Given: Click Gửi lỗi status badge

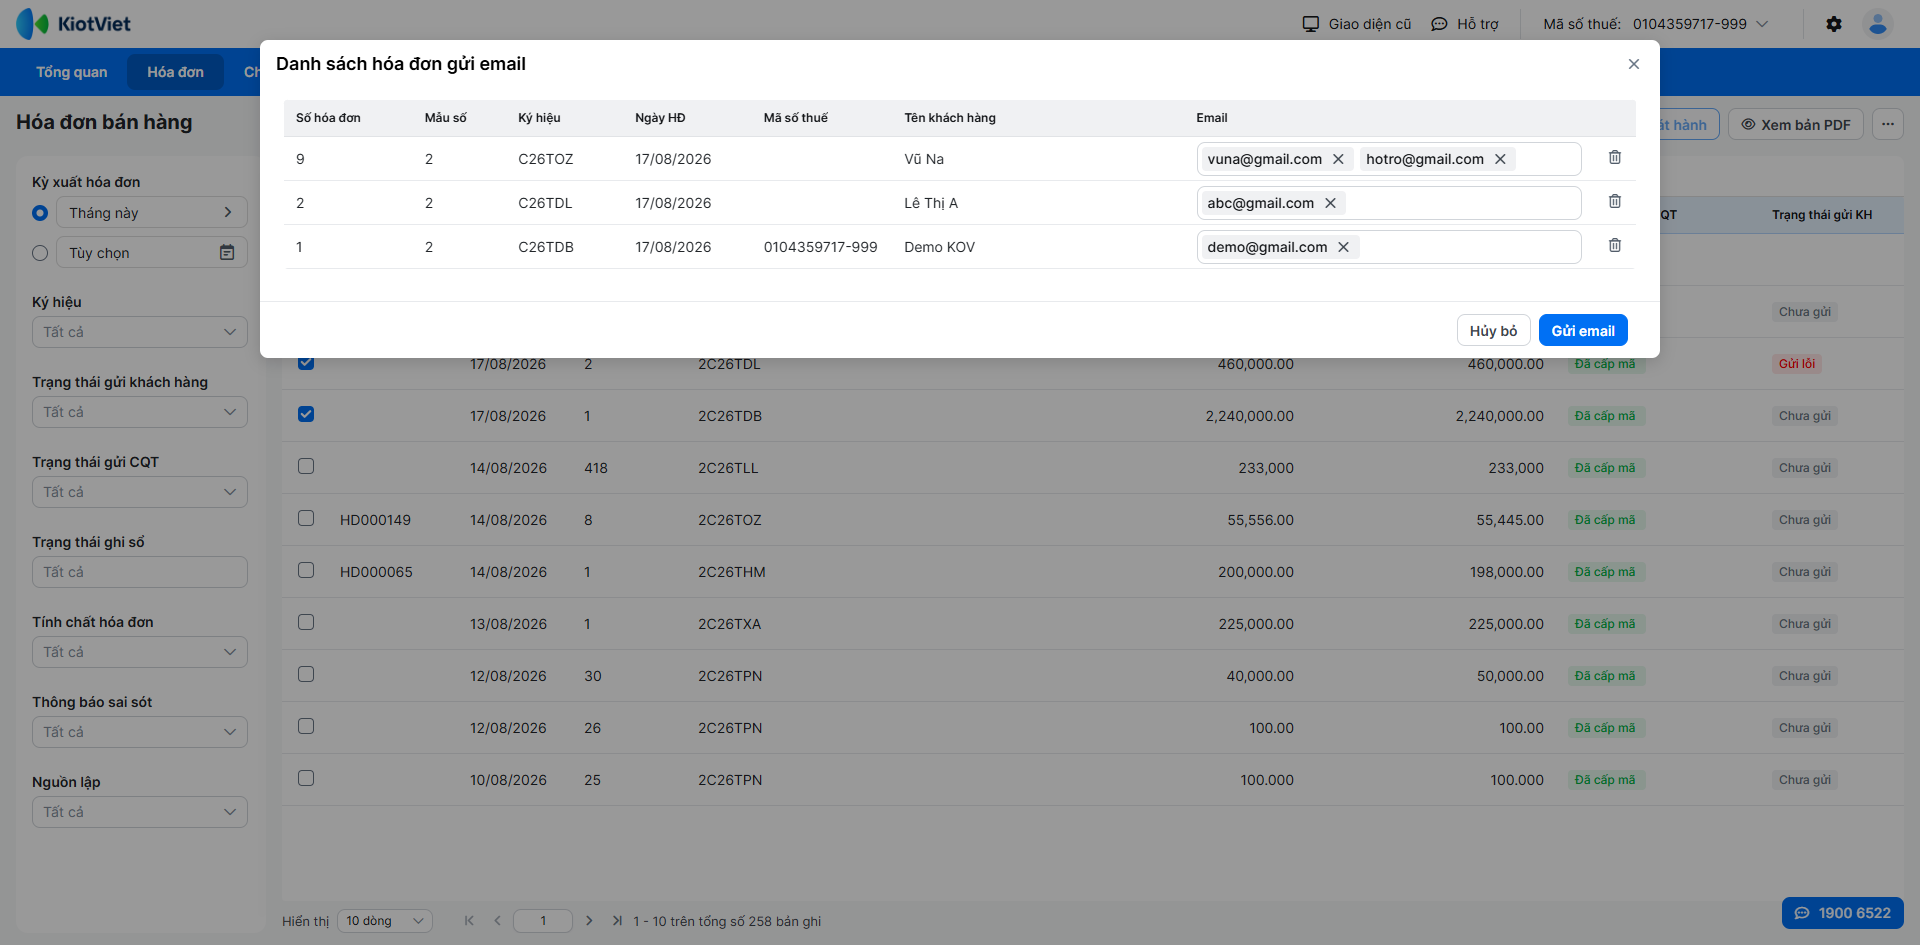Looking at the screenshot, I should coord(1797,364).
